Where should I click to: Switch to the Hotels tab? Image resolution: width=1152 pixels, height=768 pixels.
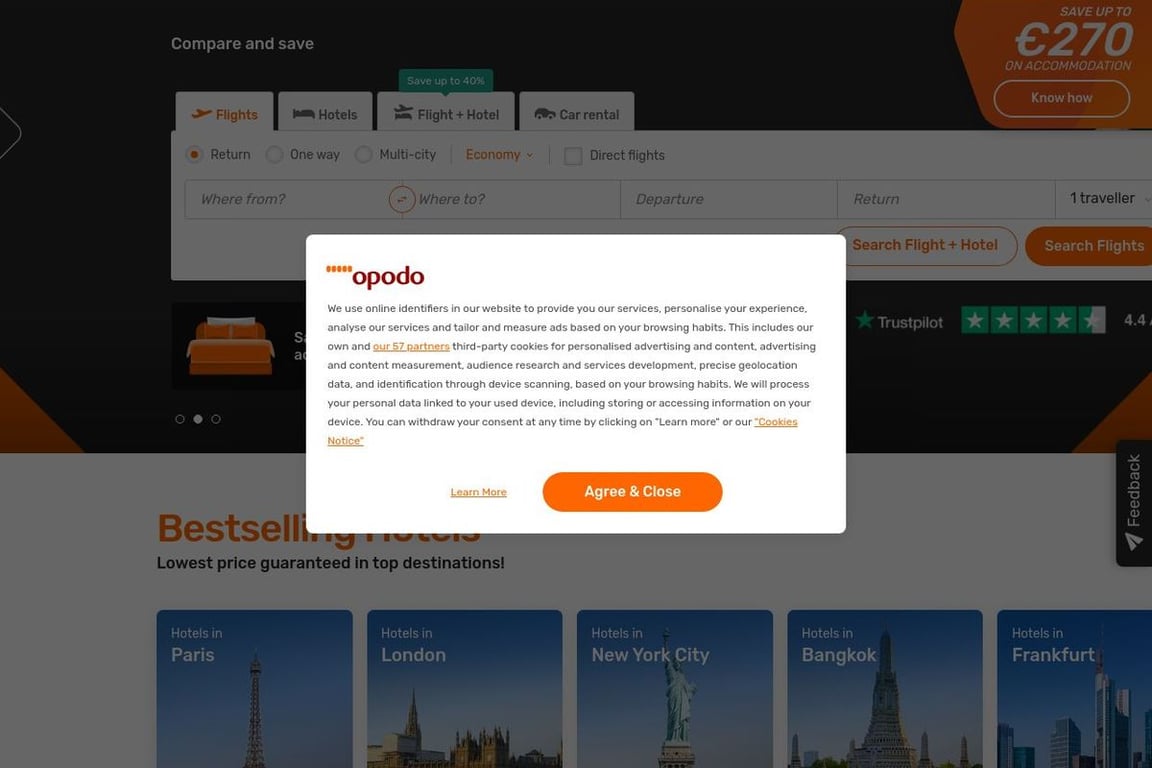point(325,112)
